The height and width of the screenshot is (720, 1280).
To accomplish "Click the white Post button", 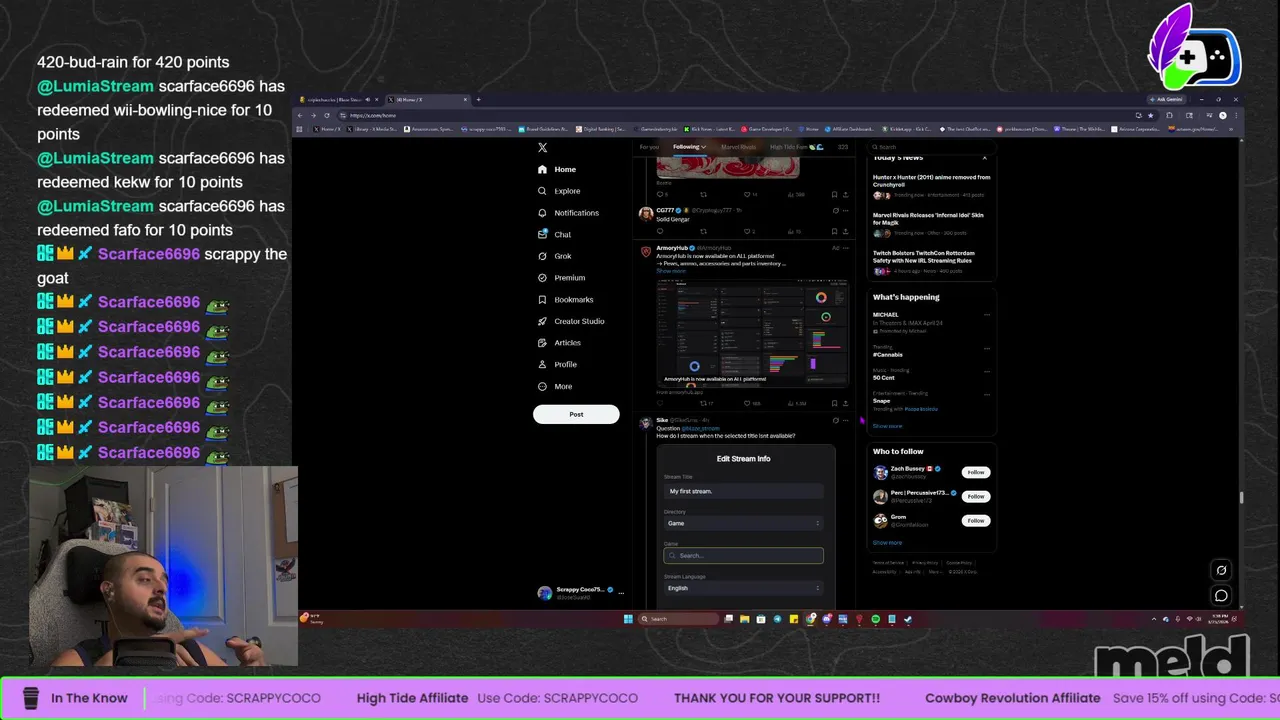I will coord(576,414).
